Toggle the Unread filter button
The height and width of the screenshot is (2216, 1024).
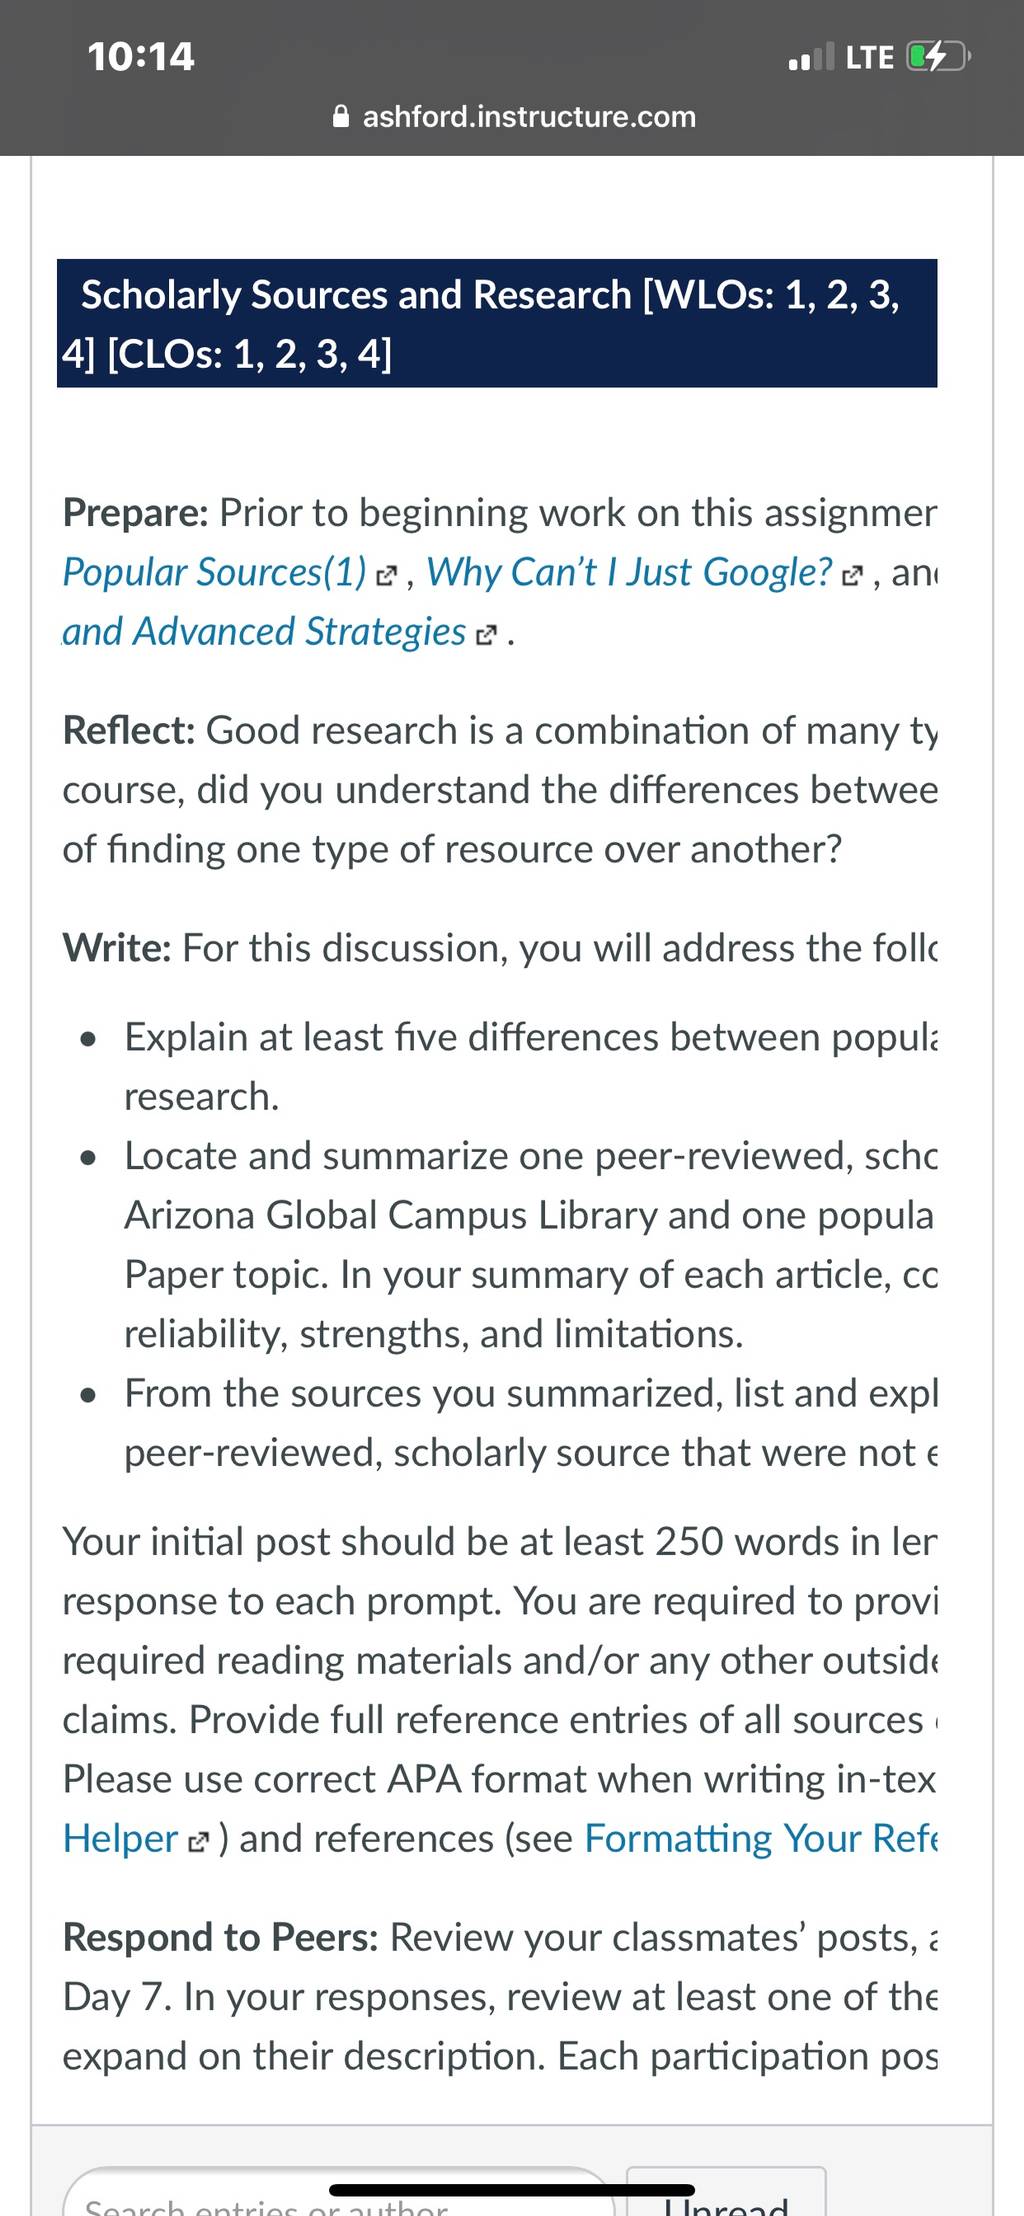coord(726,2194)
